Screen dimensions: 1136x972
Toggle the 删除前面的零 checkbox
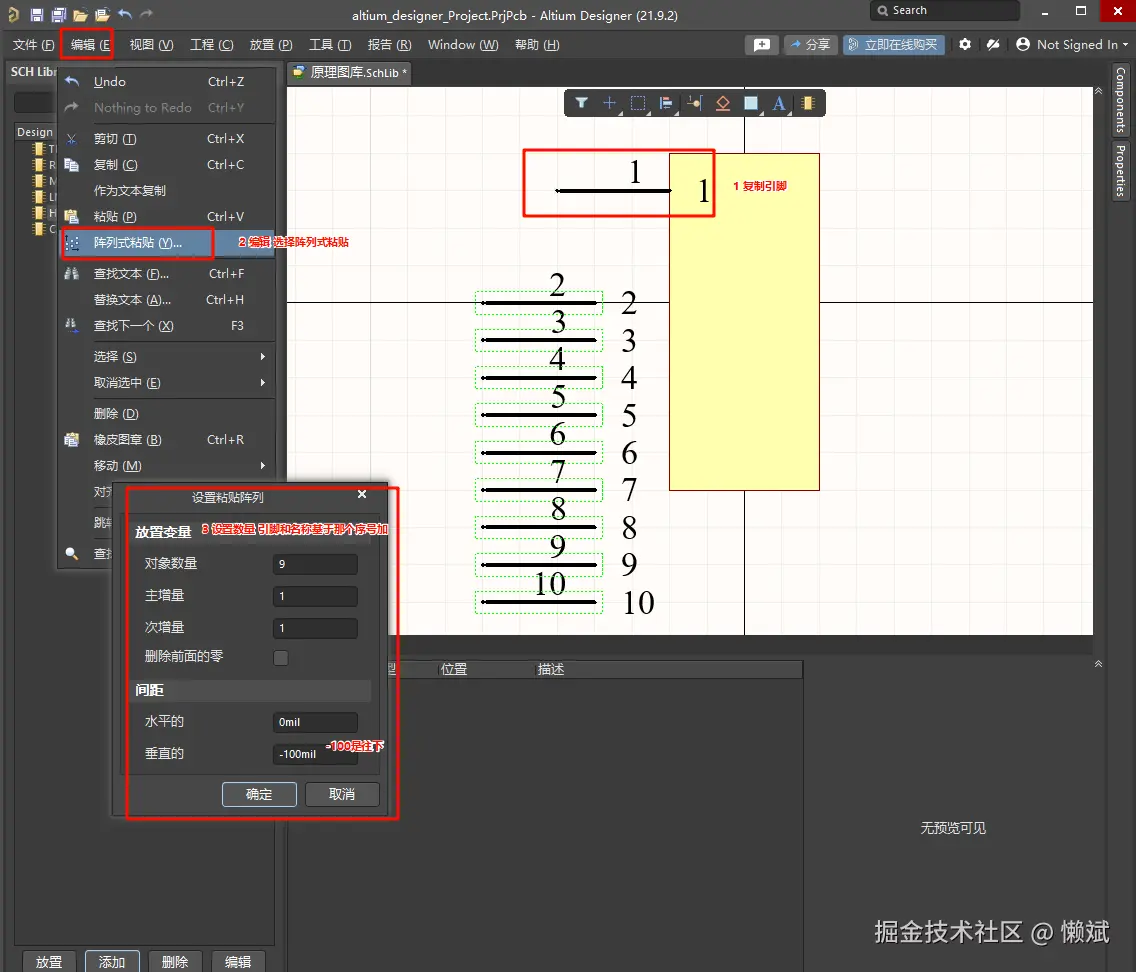[280, 658]
